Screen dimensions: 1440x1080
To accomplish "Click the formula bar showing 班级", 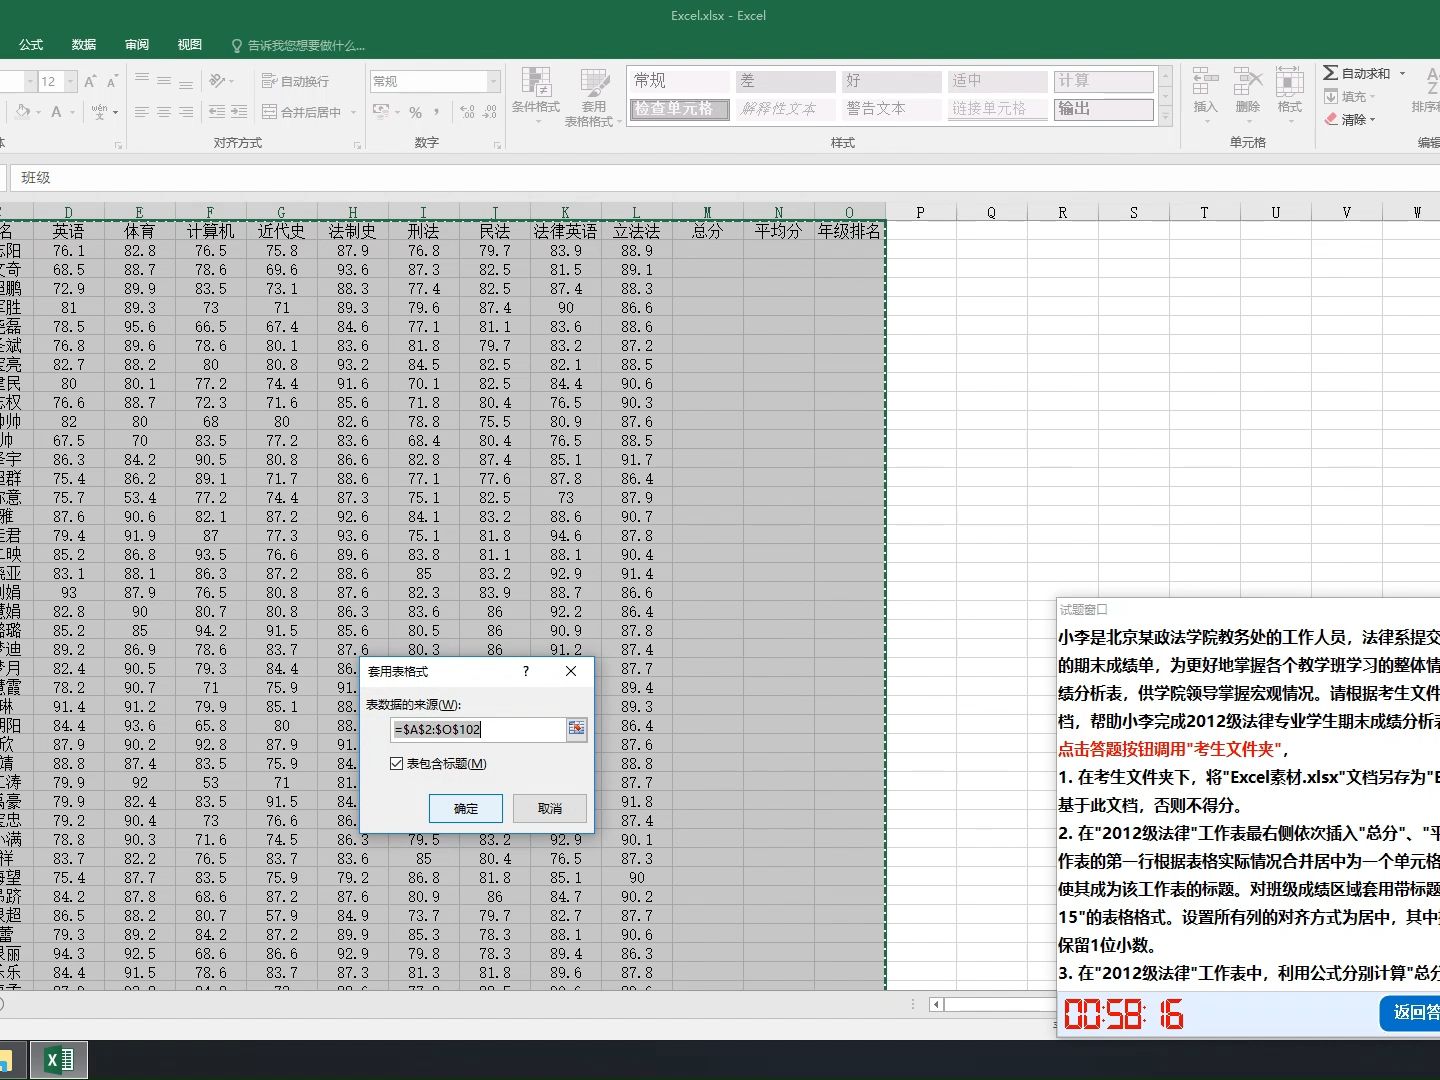I will 725,177.
